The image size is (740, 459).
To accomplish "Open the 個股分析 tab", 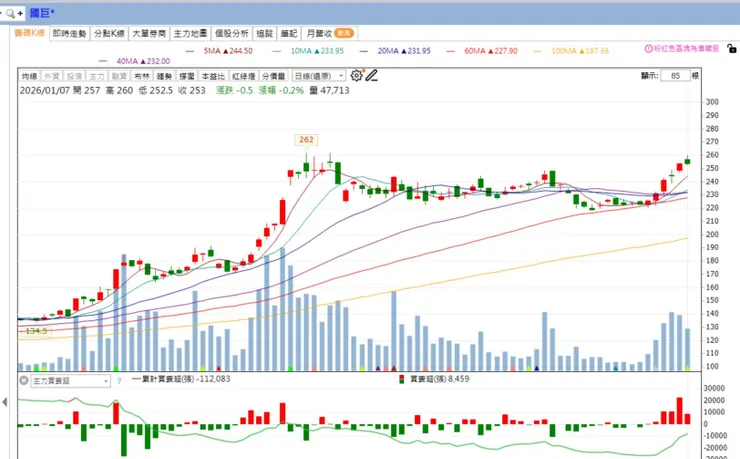I will point(231,33).
